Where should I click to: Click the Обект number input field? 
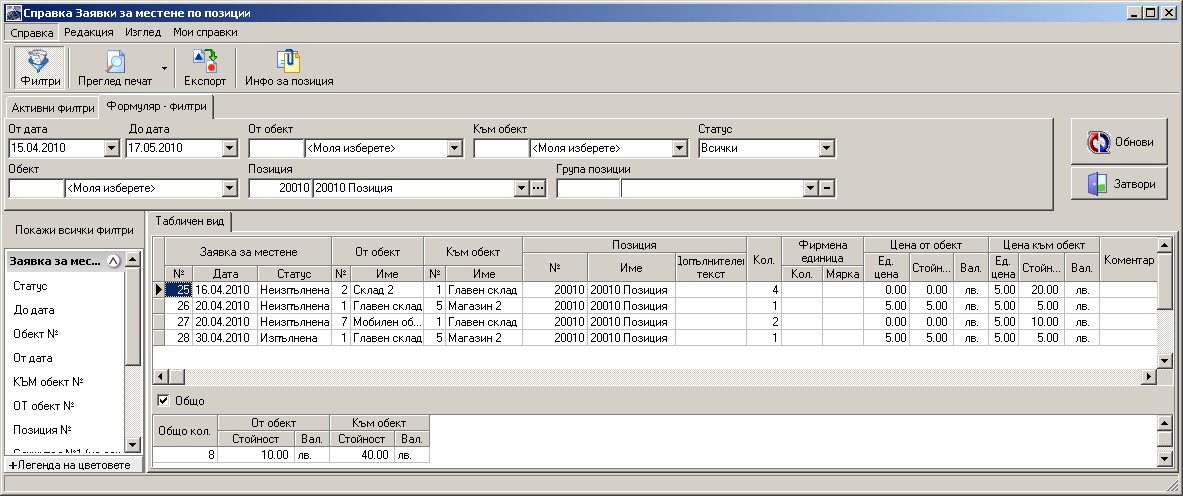coord(36,188)
